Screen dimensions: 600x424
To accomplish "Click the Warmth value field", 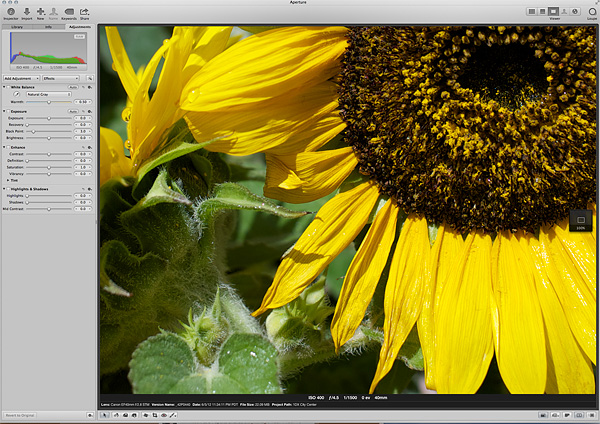I will 82,102.
